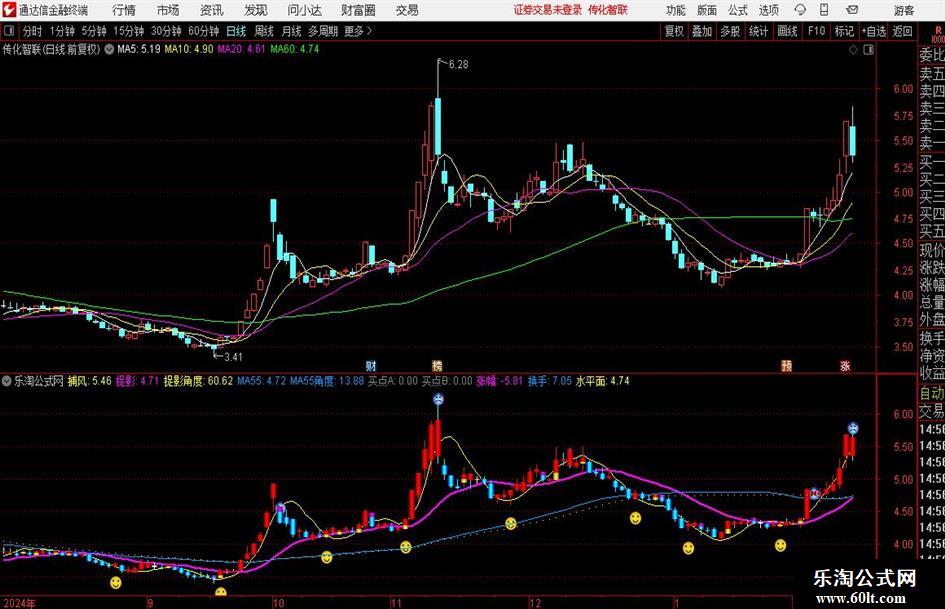The width and height of the screenshot is (945, 609).
Task: Click the 委比 label in quote panel
Action: coord(932,55)
